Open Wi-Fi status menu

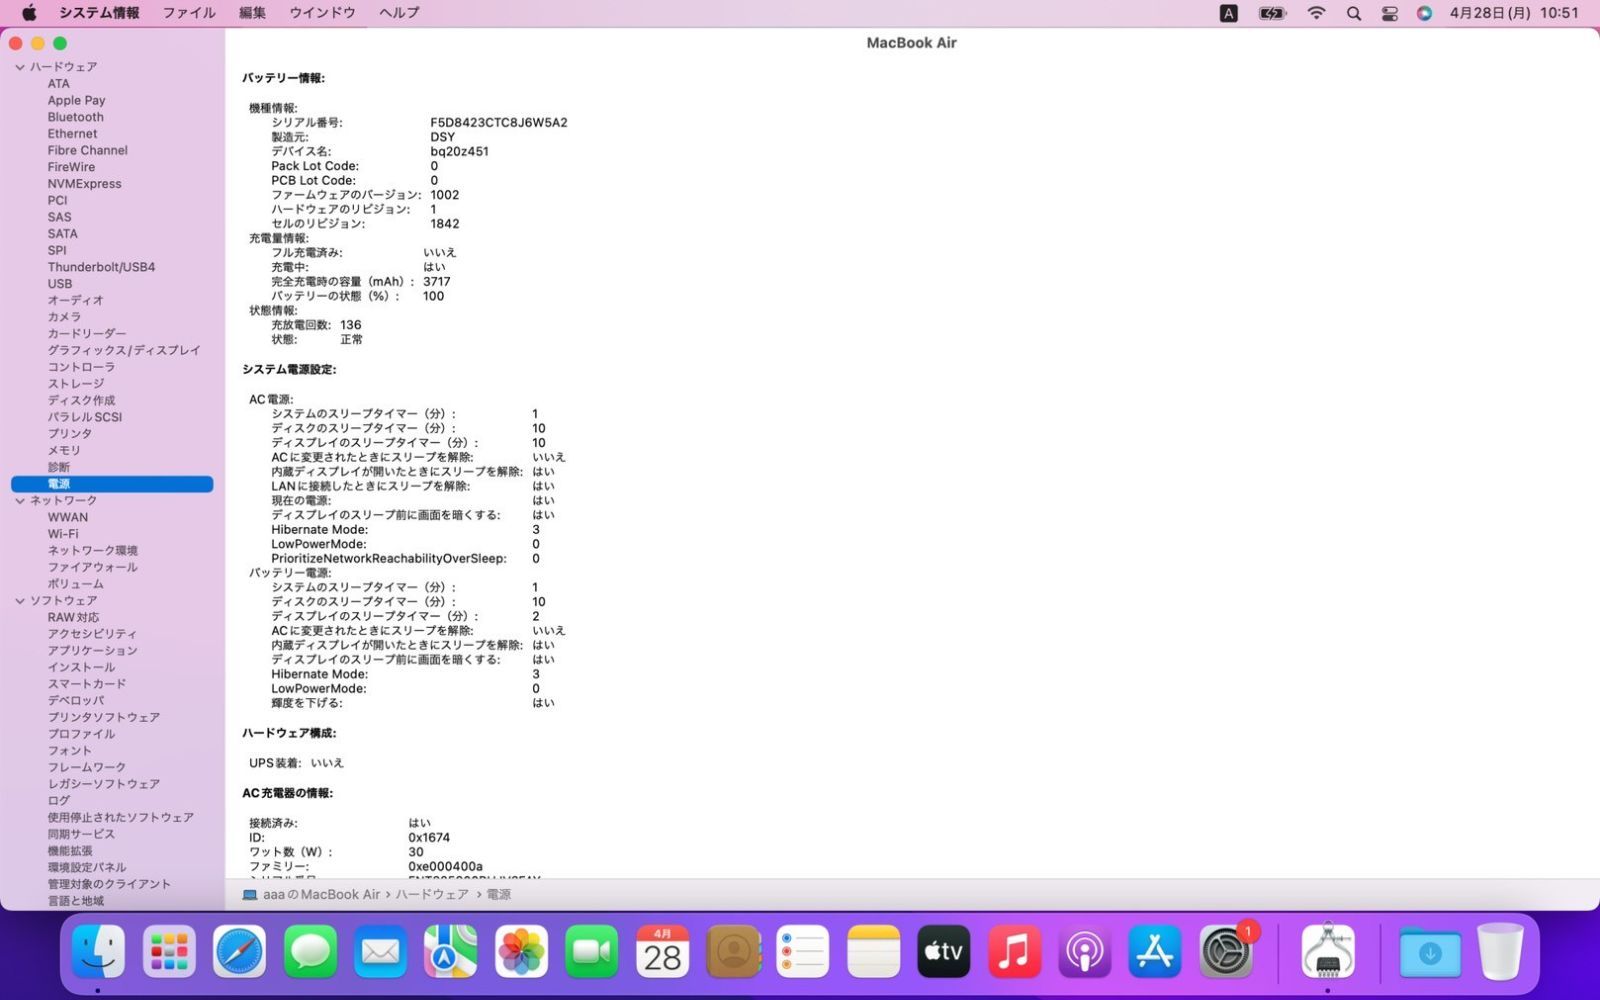click(1316, 13)
